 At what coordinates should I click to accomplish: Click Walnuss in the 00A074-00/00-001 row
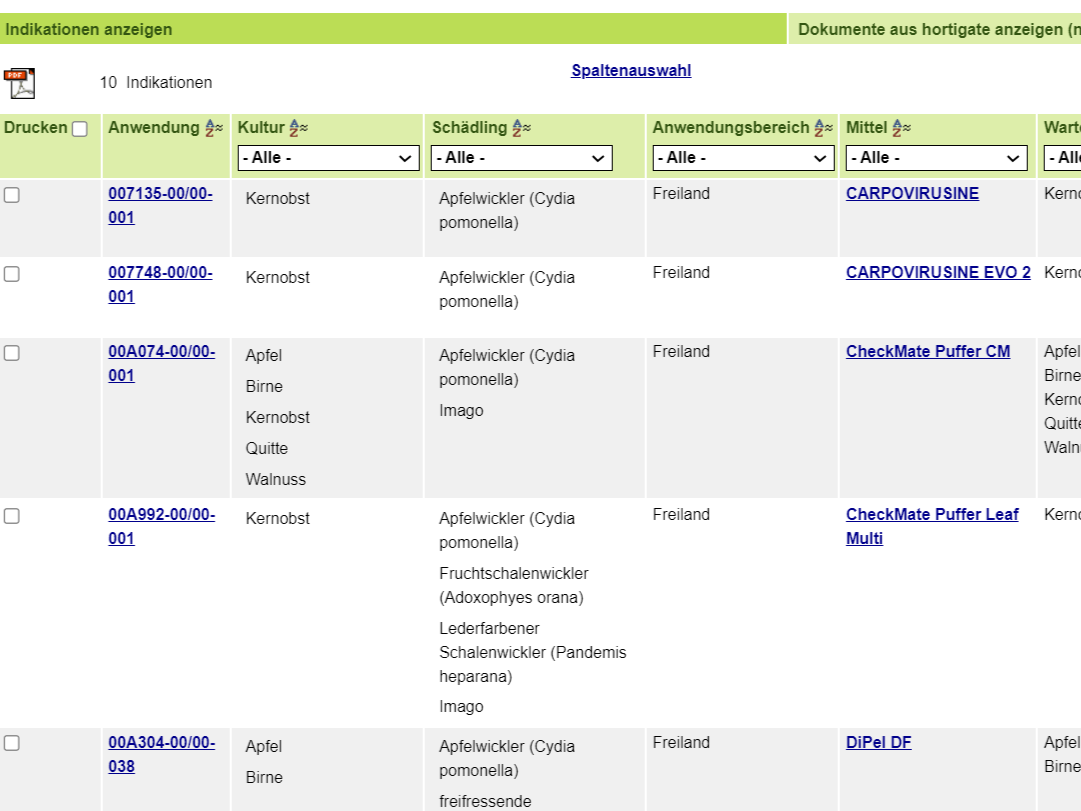pos(276,479)
